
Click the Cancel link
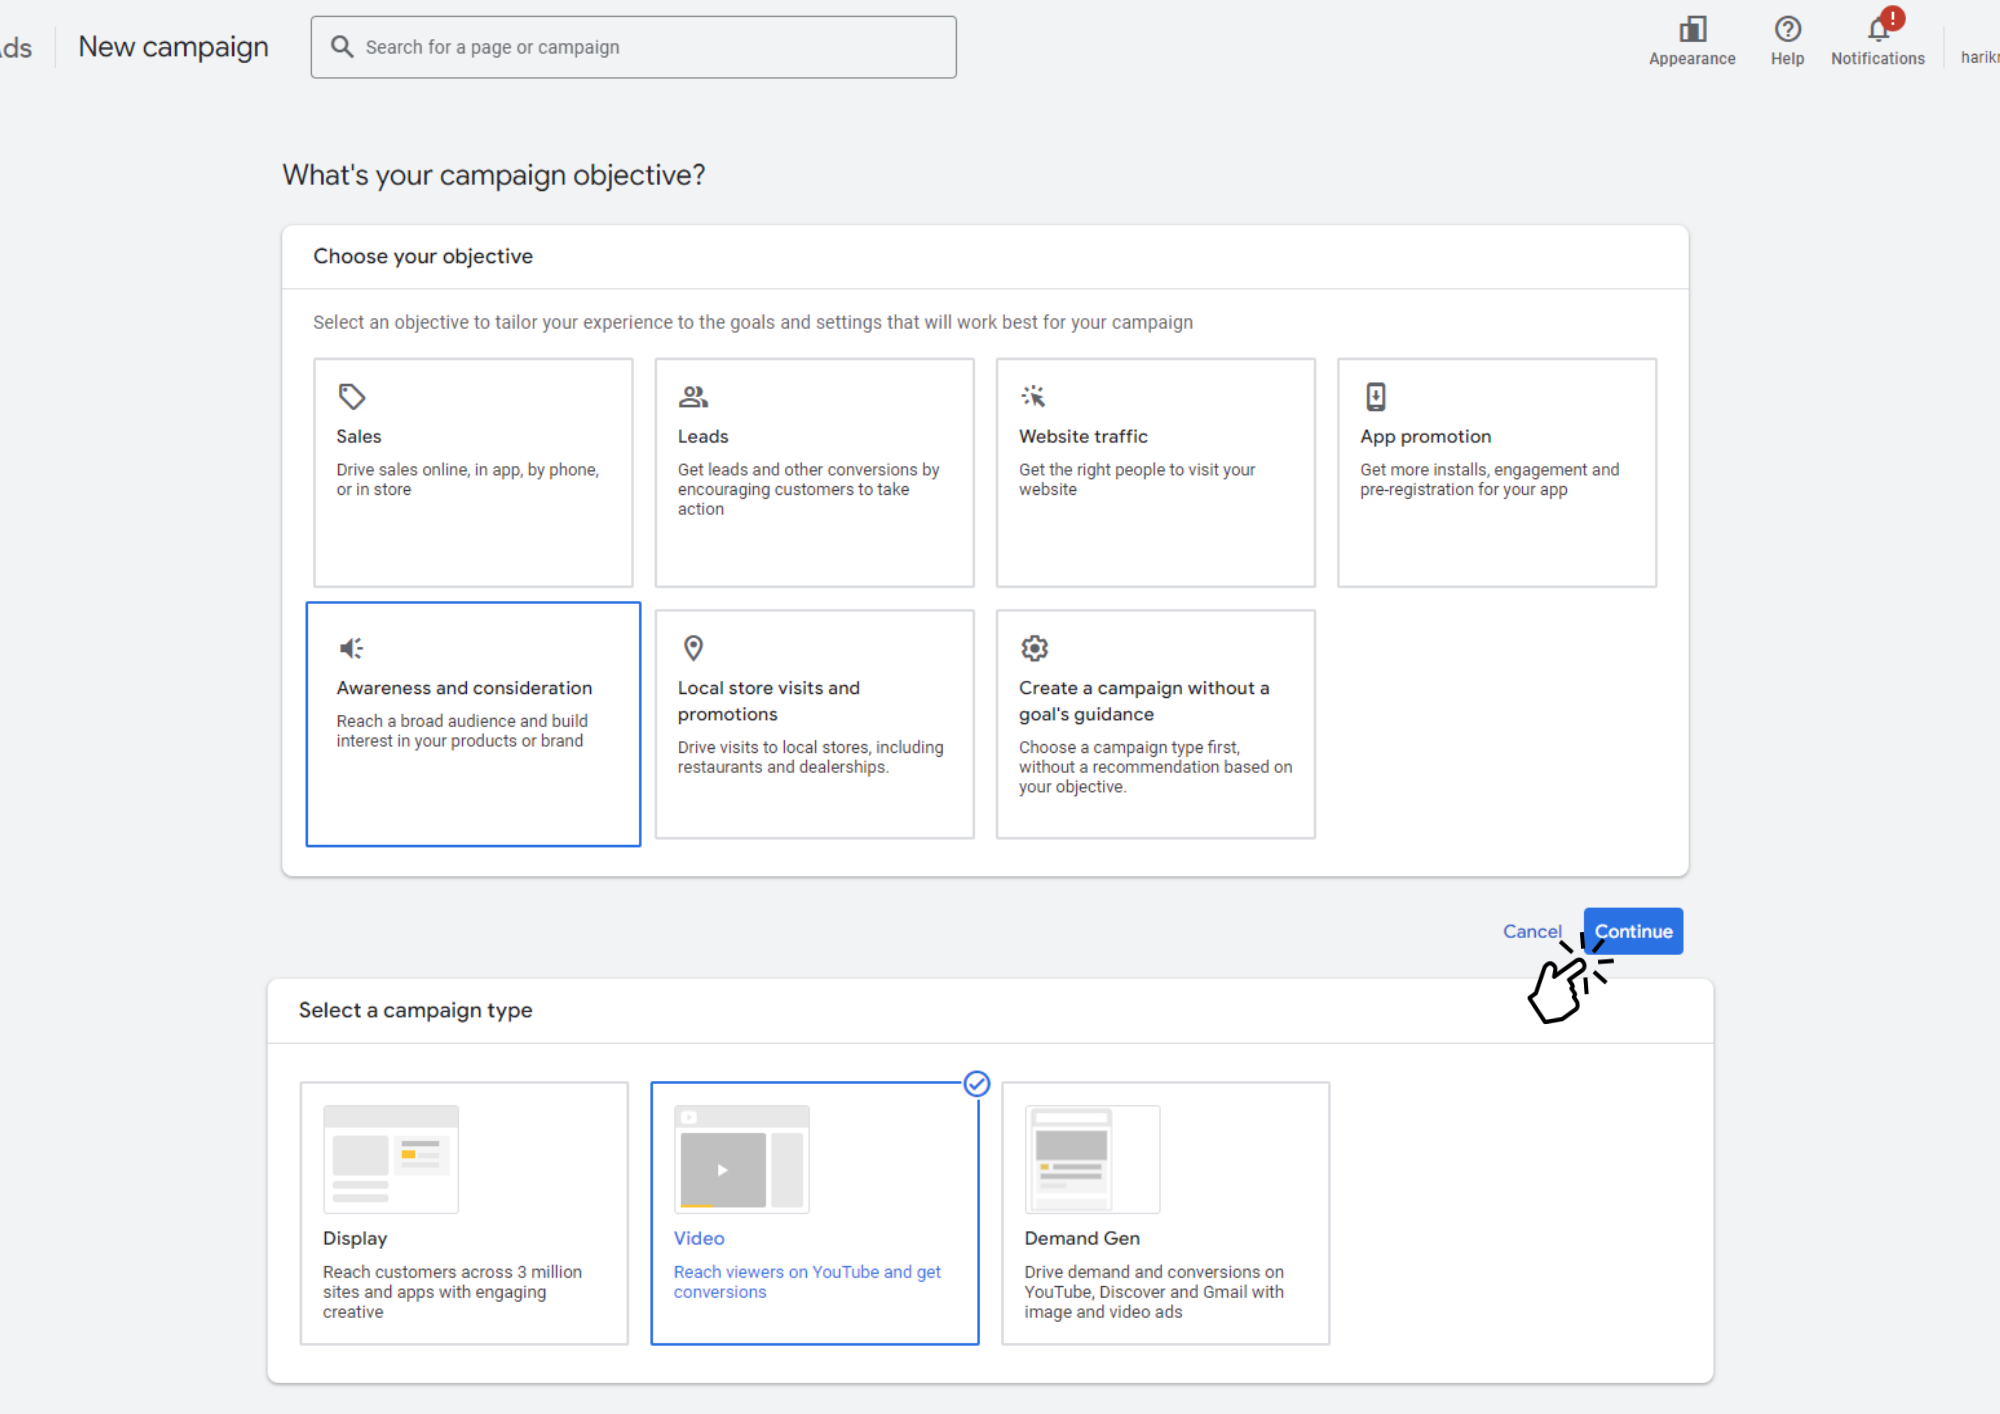(1532, 931)
